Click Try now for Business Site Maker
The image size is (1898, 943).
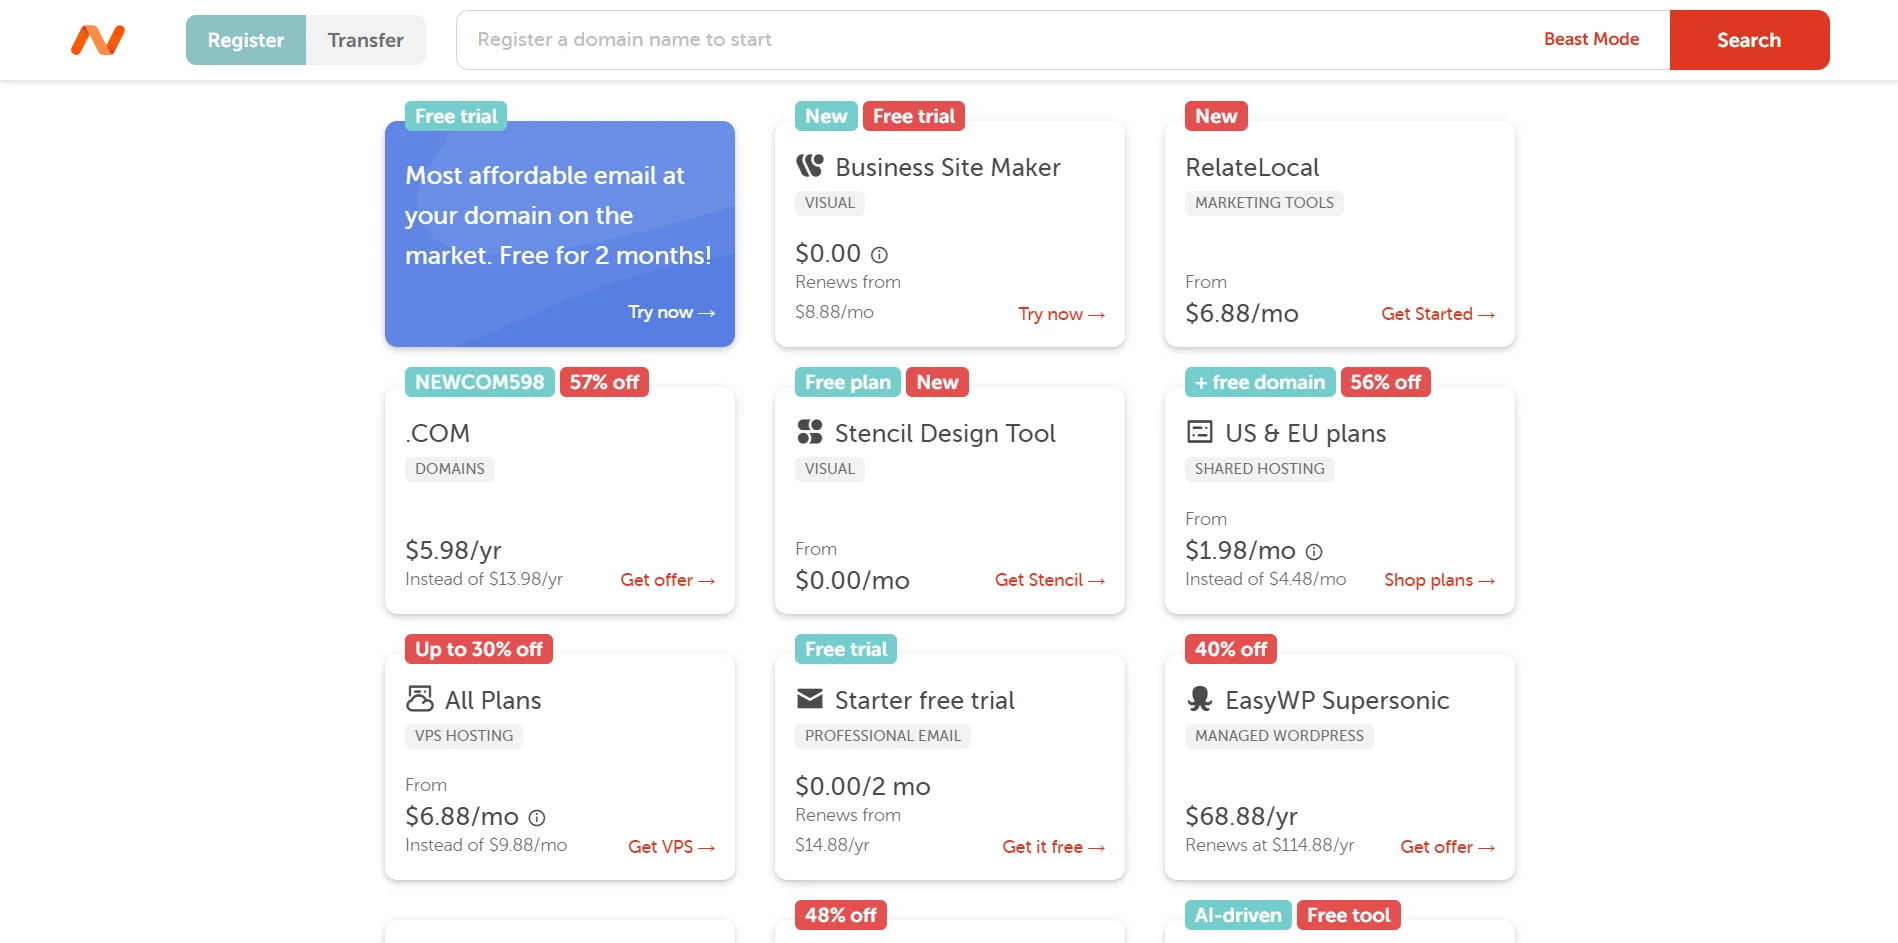tap(1061, 314)
